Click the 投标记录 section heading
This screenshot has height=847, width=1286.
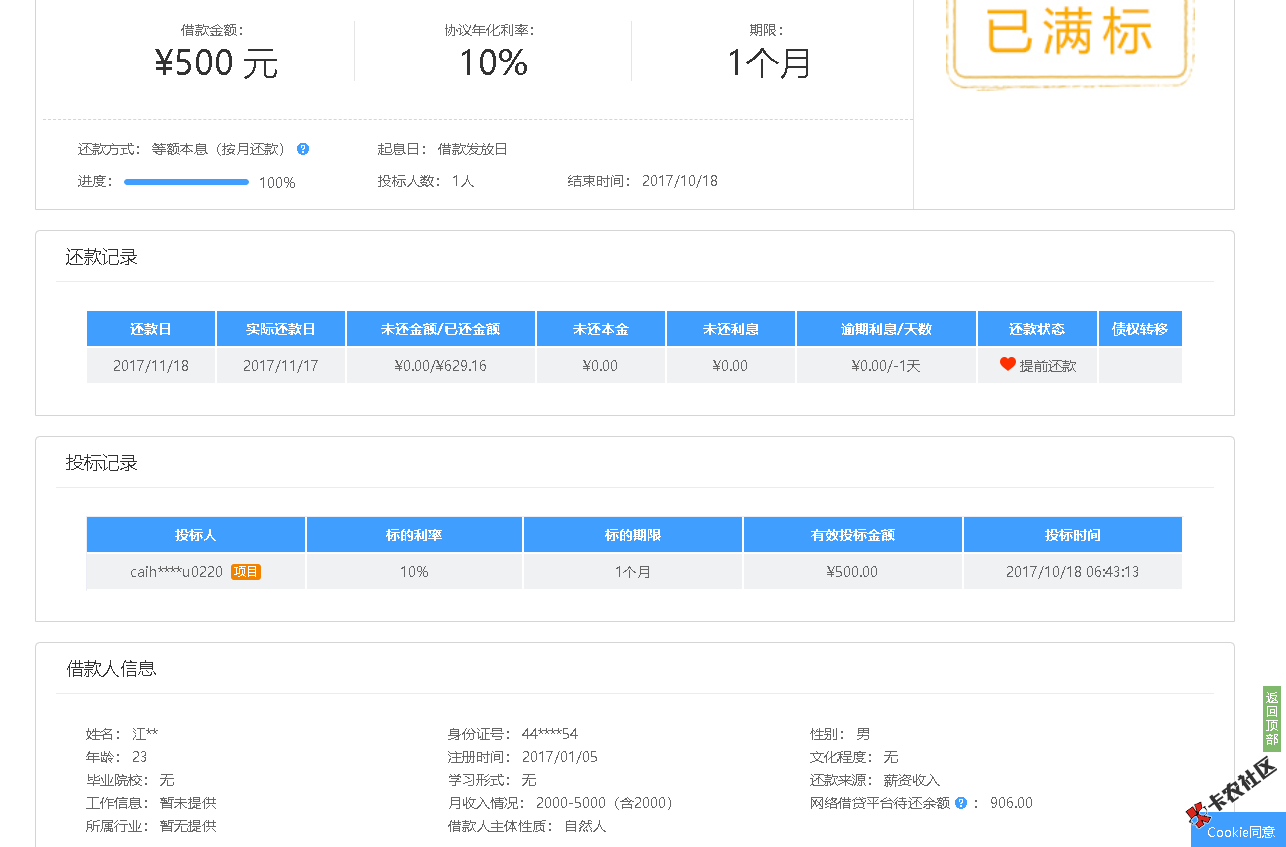pos(102,463)
